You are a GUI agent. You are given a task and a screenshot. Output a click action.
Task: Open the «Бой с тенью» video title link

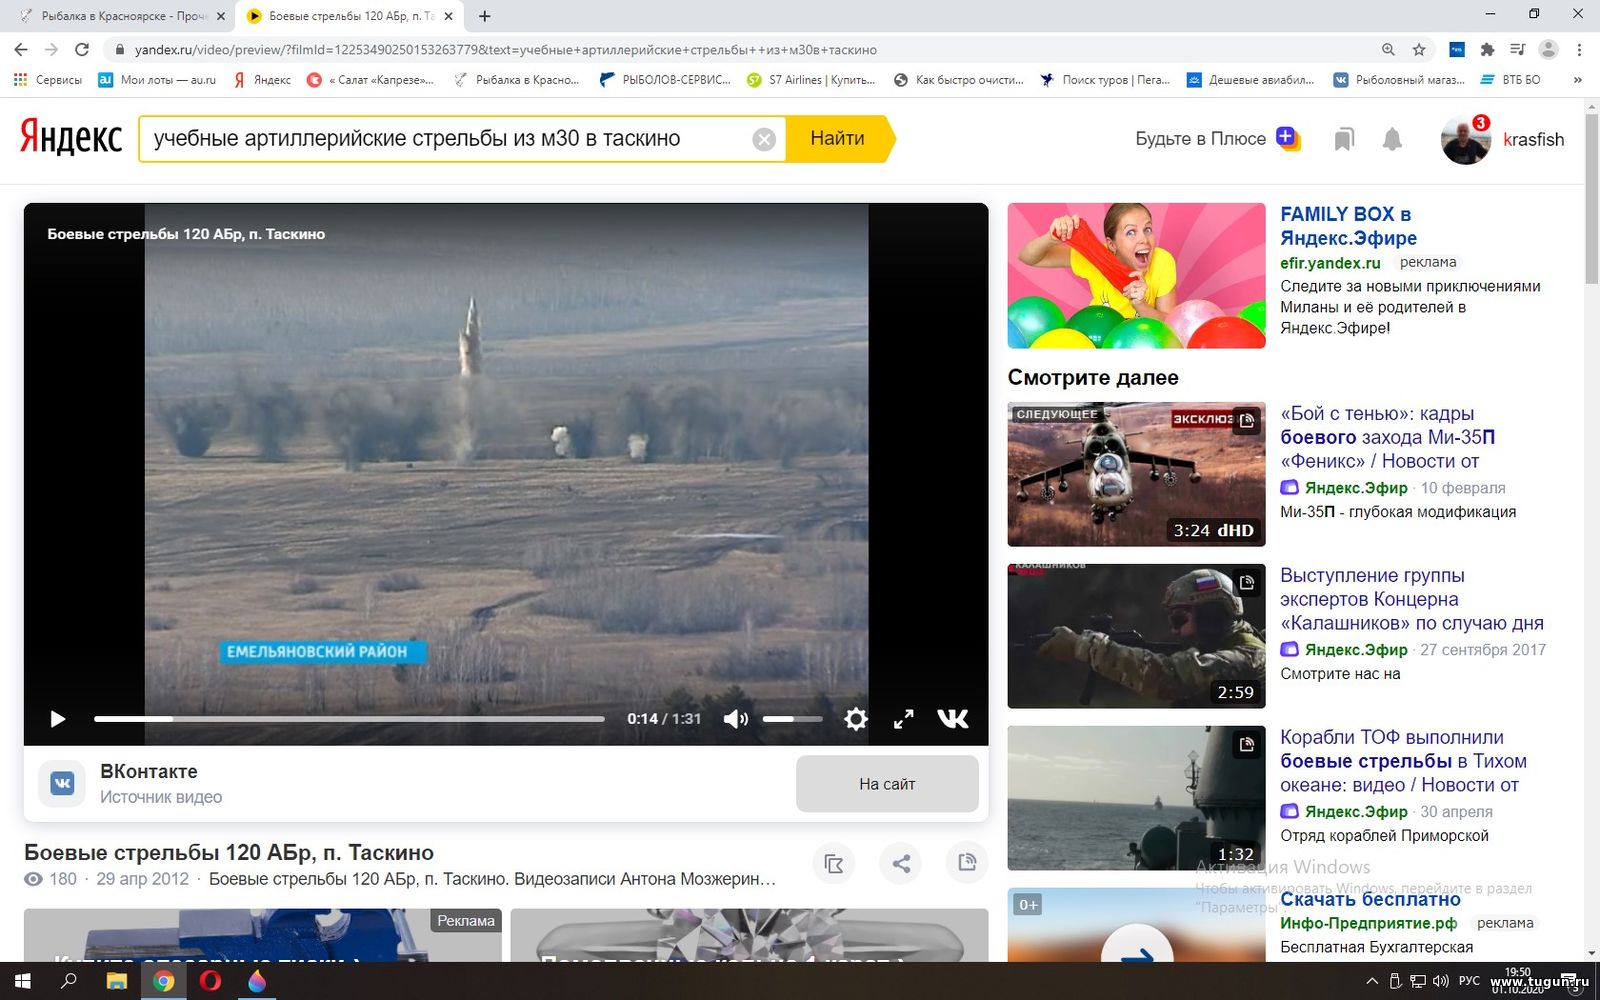(x=1387, y=437)
